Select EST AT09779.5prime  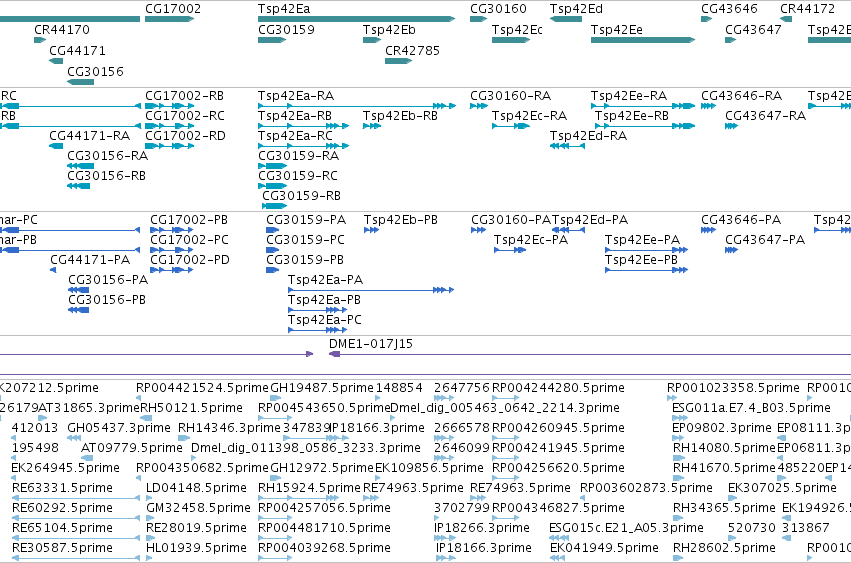tap(131, 448)
